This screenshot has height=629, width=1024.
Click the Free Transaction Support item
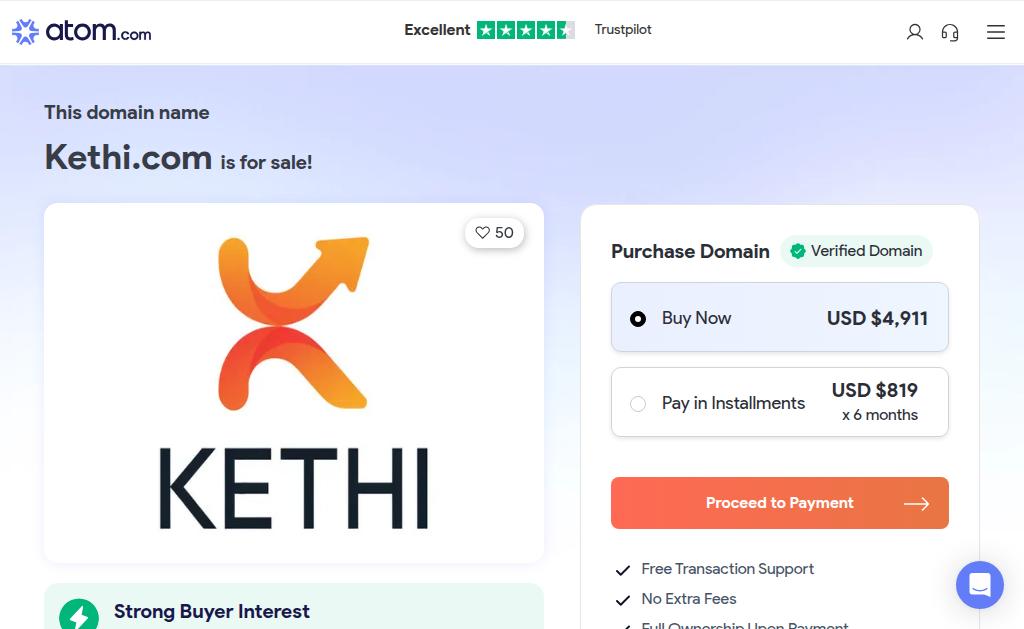pyautogui.click(x=727, y=569)
